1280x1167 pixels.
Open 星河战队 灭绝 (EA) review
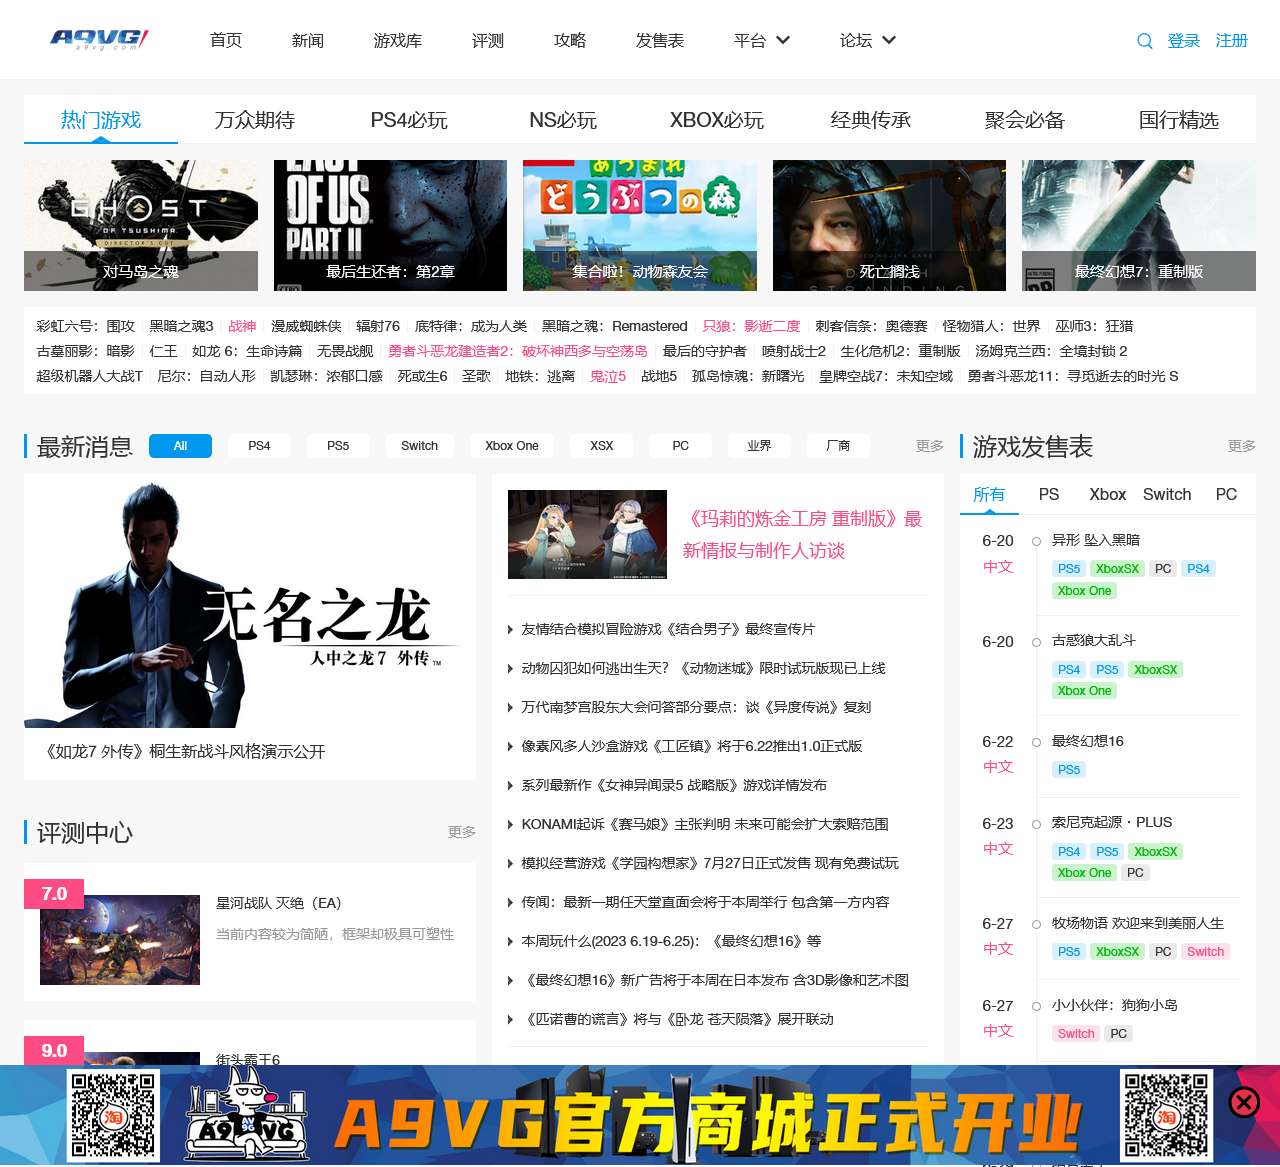pyautogui.click(x=279, y=903)
